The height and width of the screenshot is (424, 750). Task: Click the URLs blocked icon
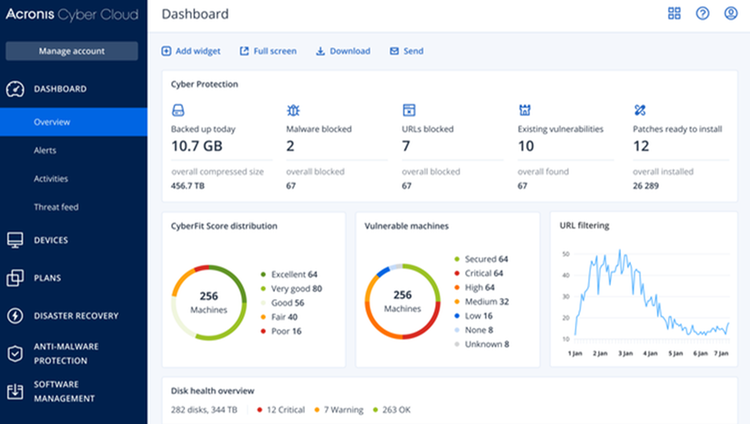408,110
